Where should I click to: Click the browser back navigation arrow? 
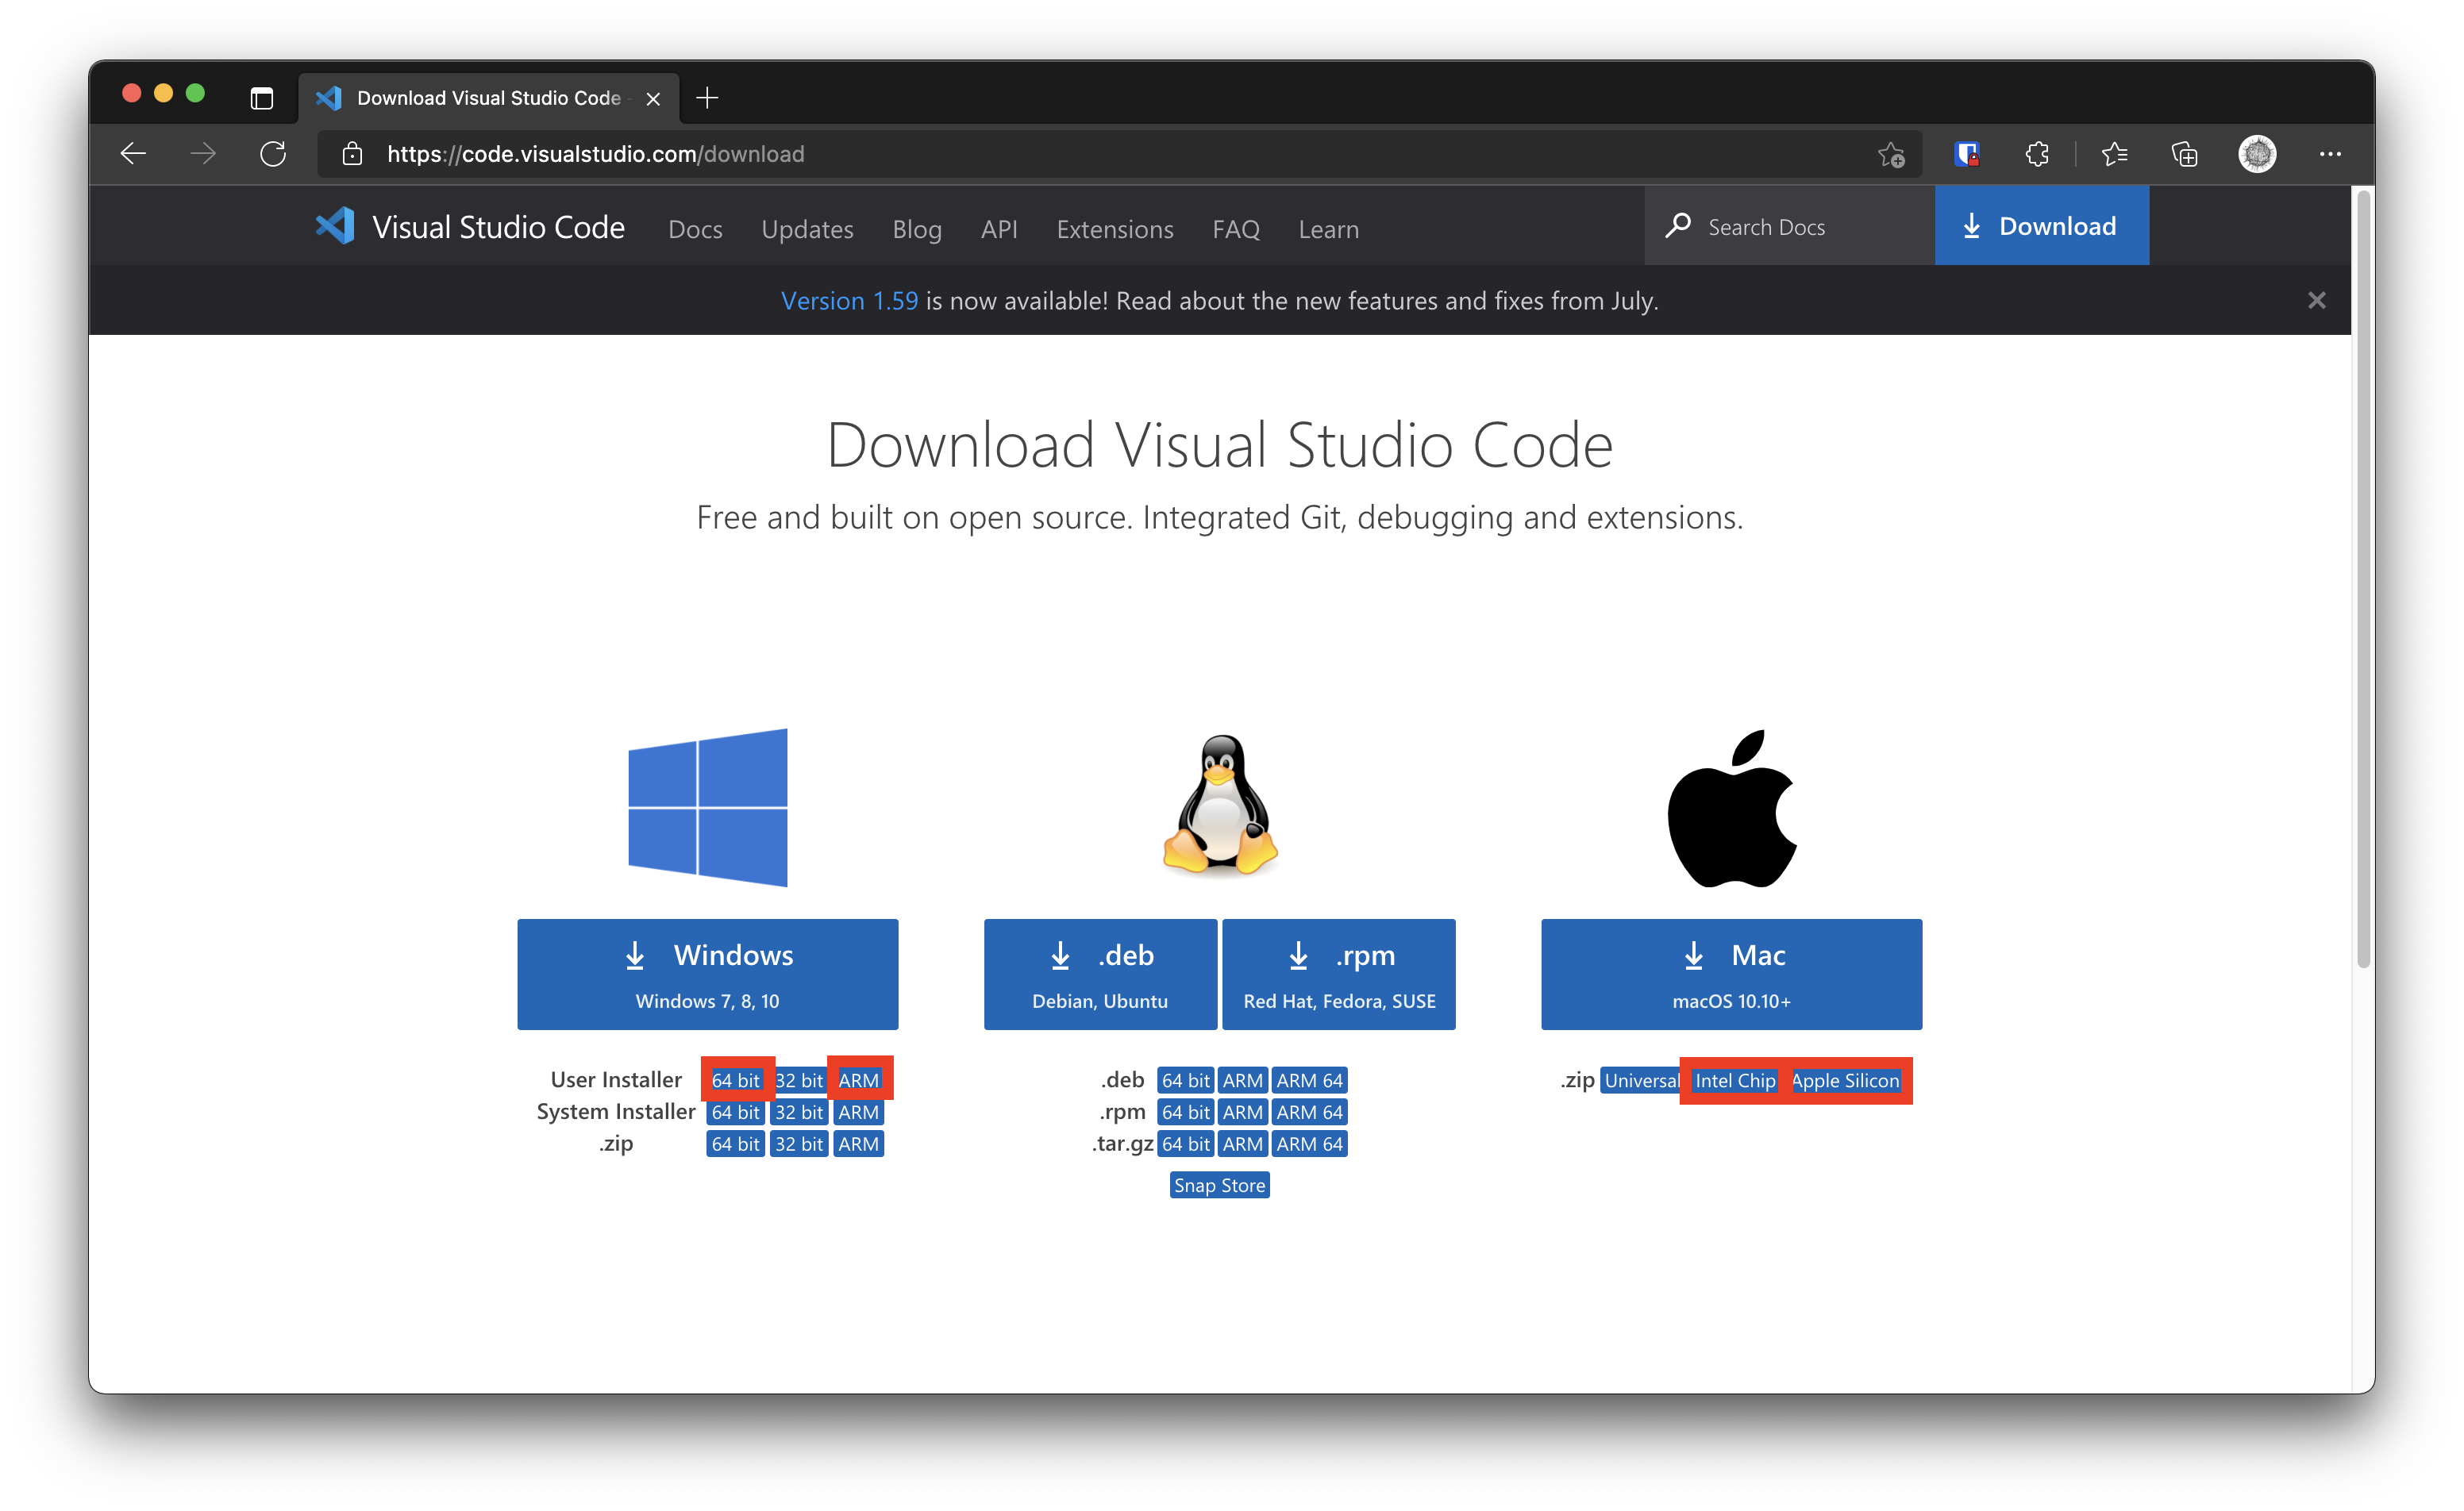click(137, 153)
